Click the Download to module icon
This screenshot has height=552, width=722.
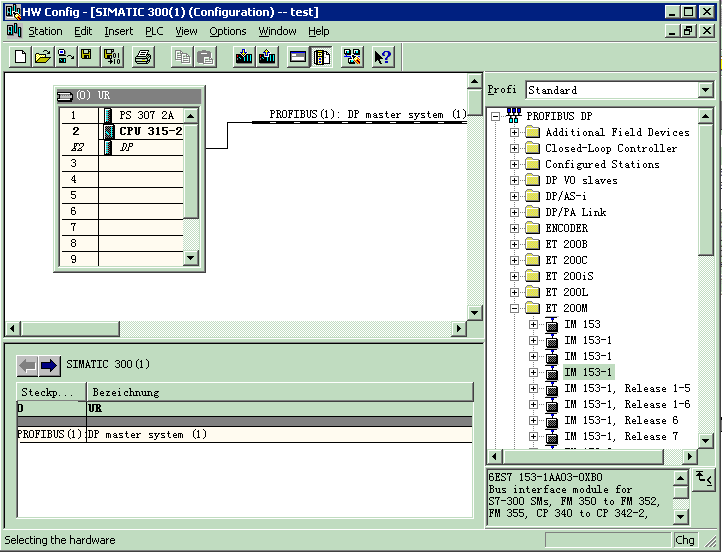point(244,57)
